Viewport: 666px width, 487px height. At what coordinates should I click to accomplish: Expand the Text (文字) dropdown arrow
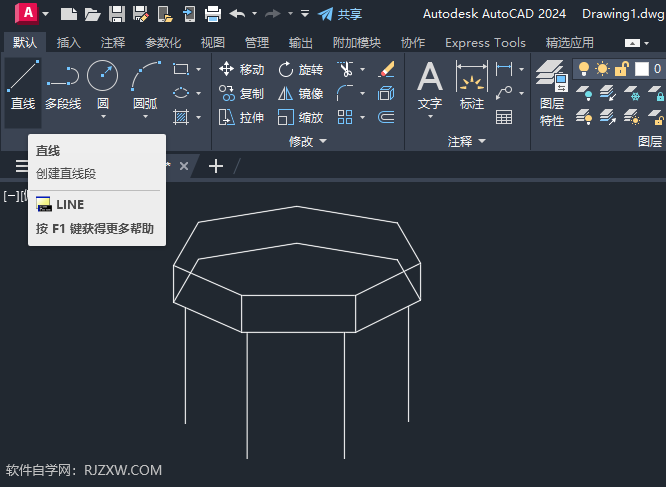pos(430,116)
